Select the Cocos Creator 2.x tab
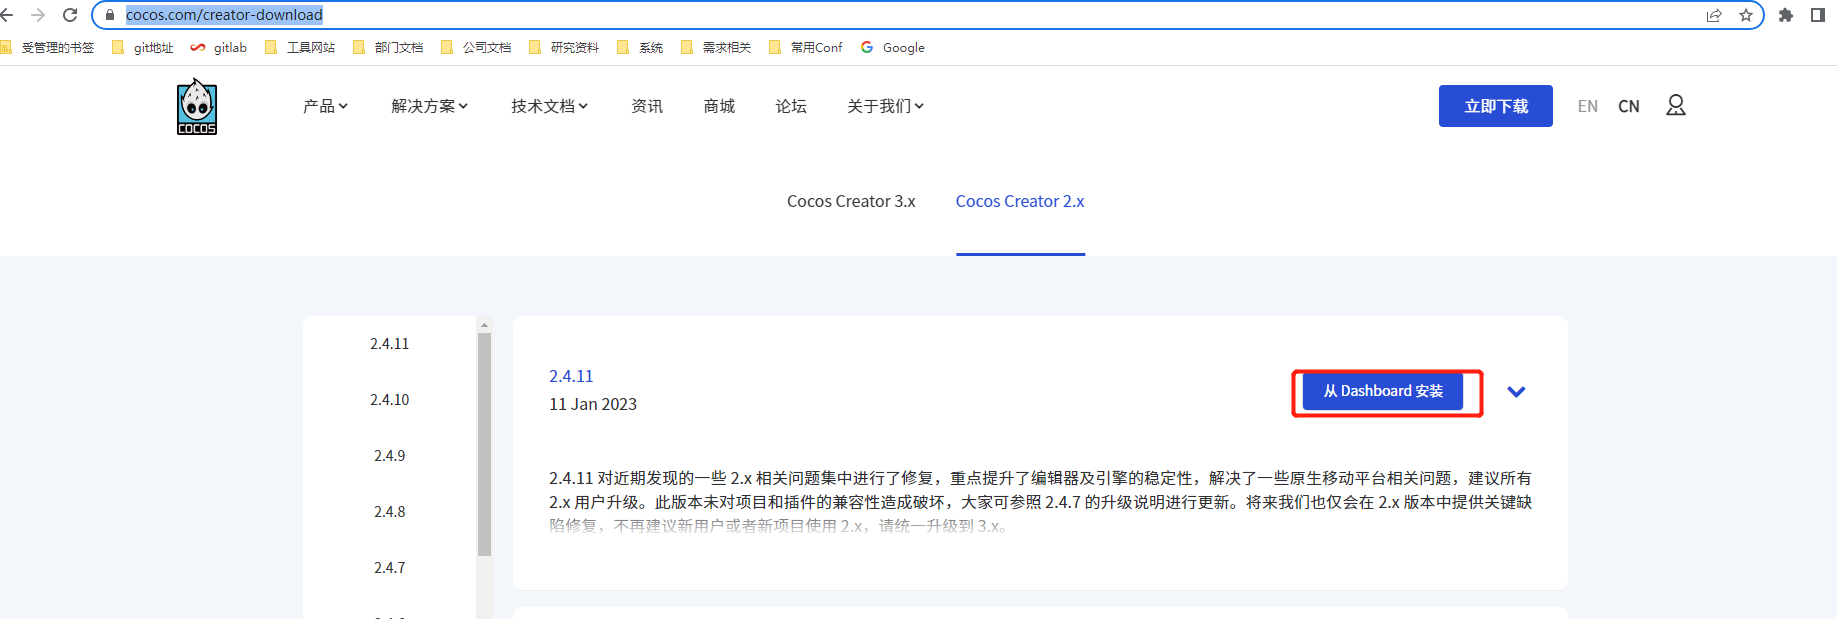The image size is (1837, 619). coord(1020,201)
